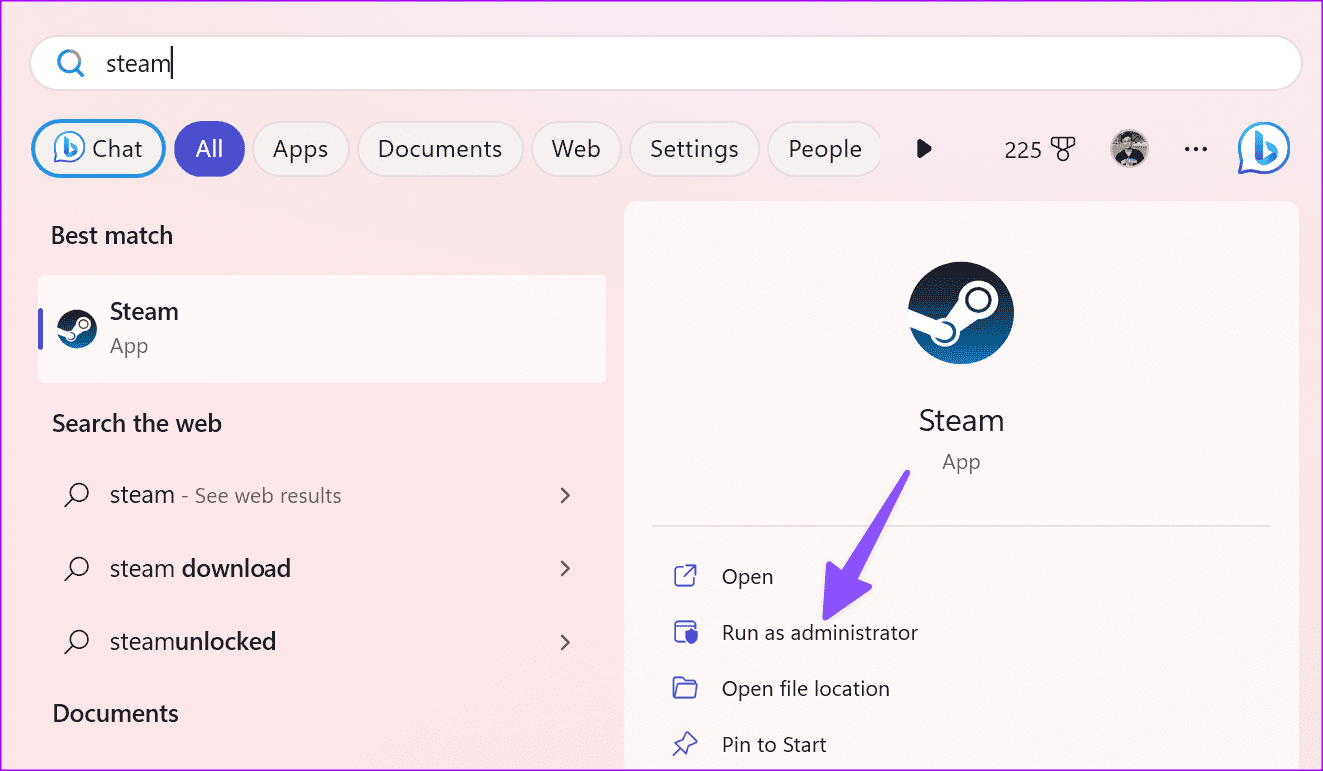Switch to the Apps filter tab

pyautogui.click(x=300, y=149)
